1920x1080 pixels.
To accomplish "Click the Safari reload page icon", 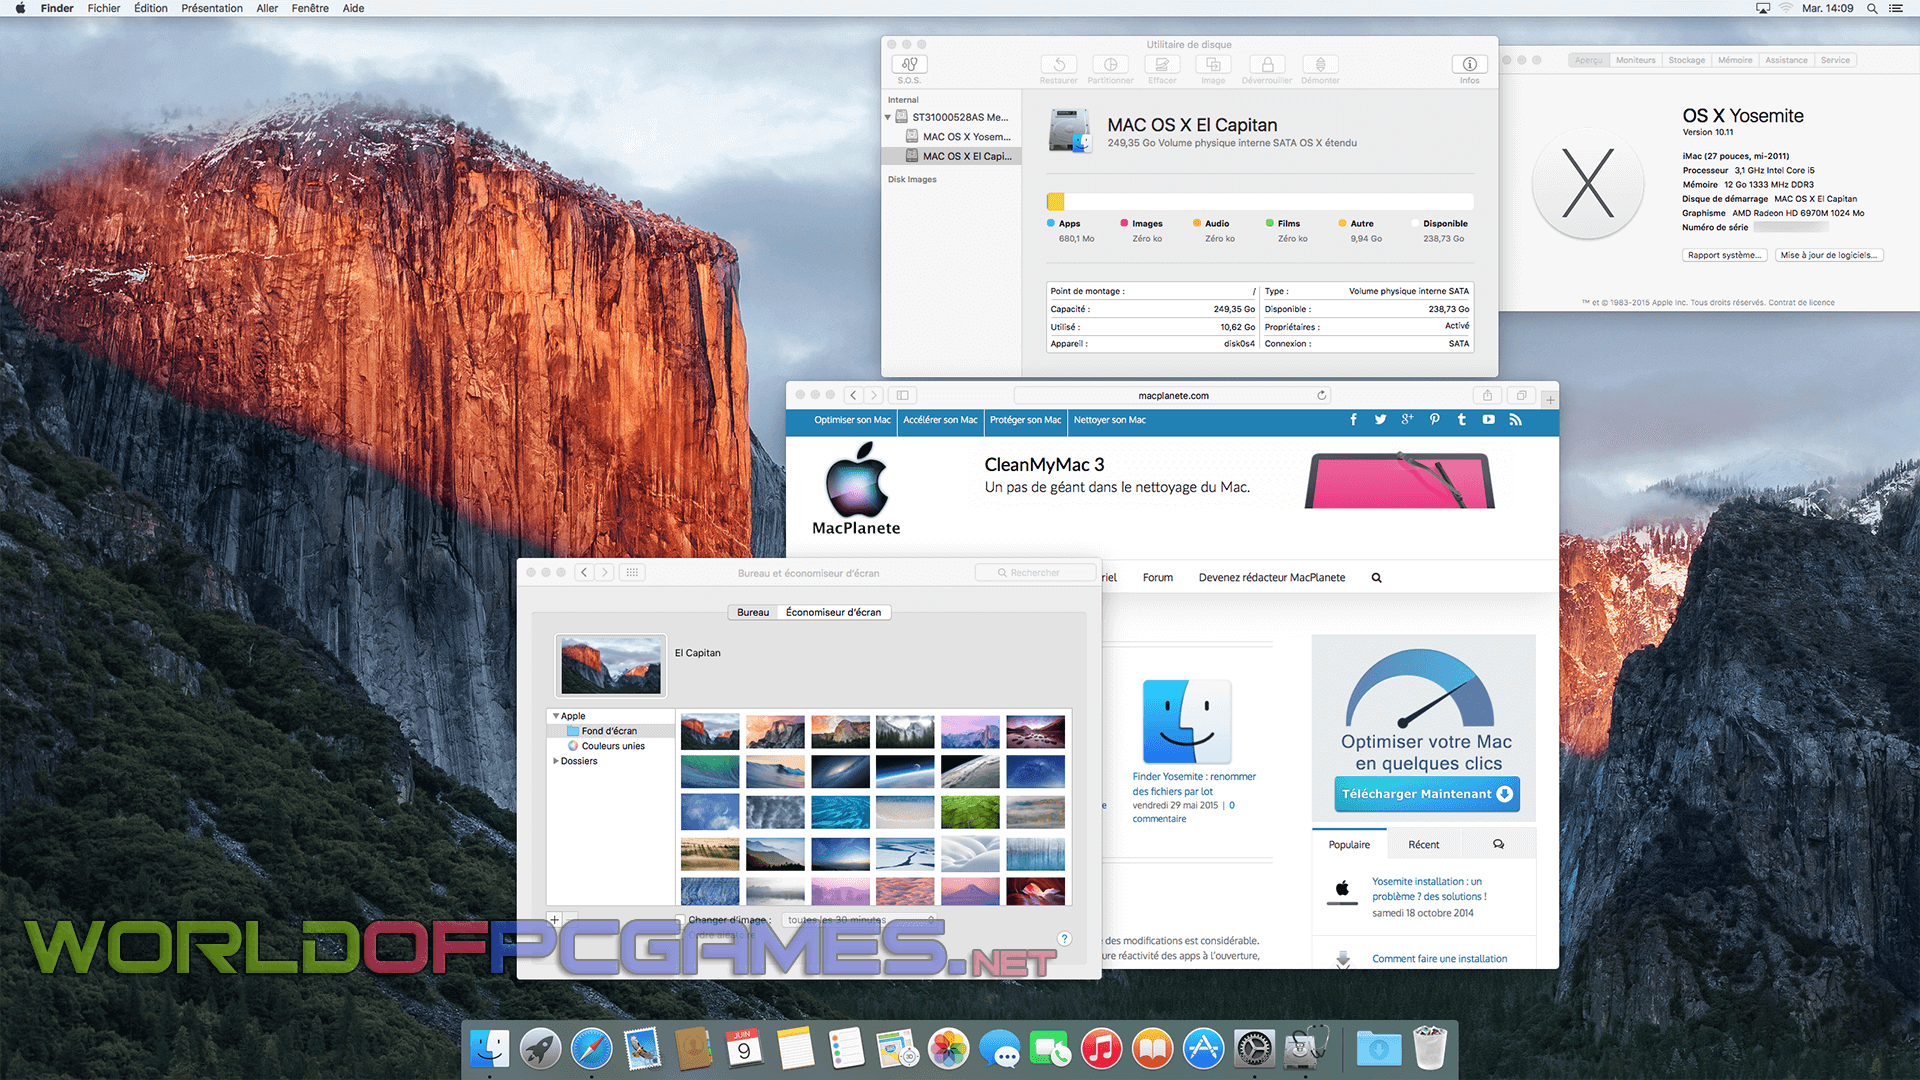I will [x=1321, y=396].
